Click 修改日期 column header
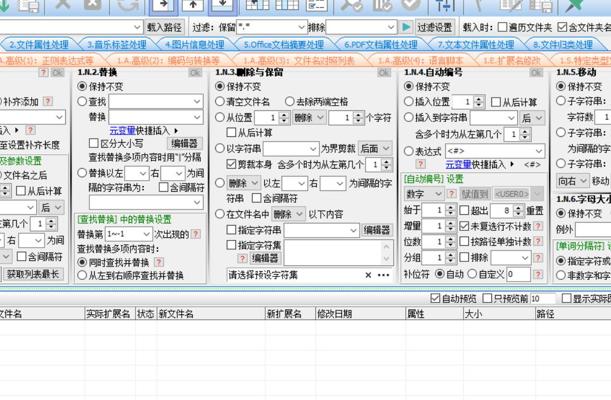This screenshot has height=400, width=611. 360,314
